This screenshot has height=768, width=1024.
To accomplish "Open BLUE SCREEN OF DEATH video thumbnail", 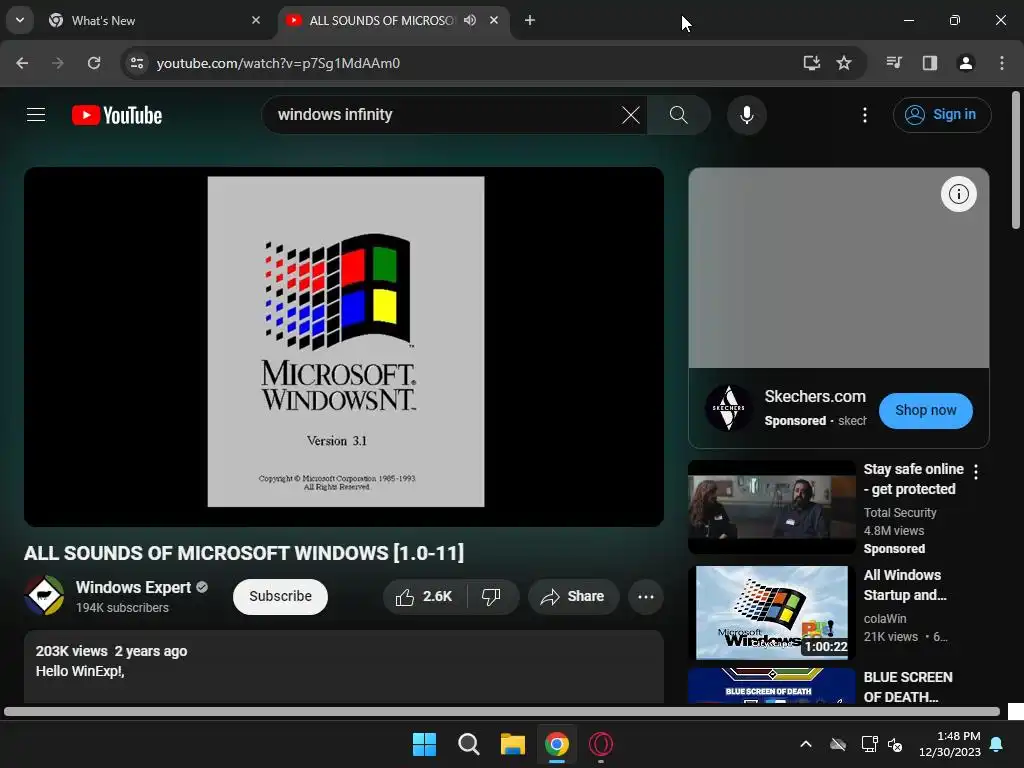I will pyautogui.click(x=771, y=686).
